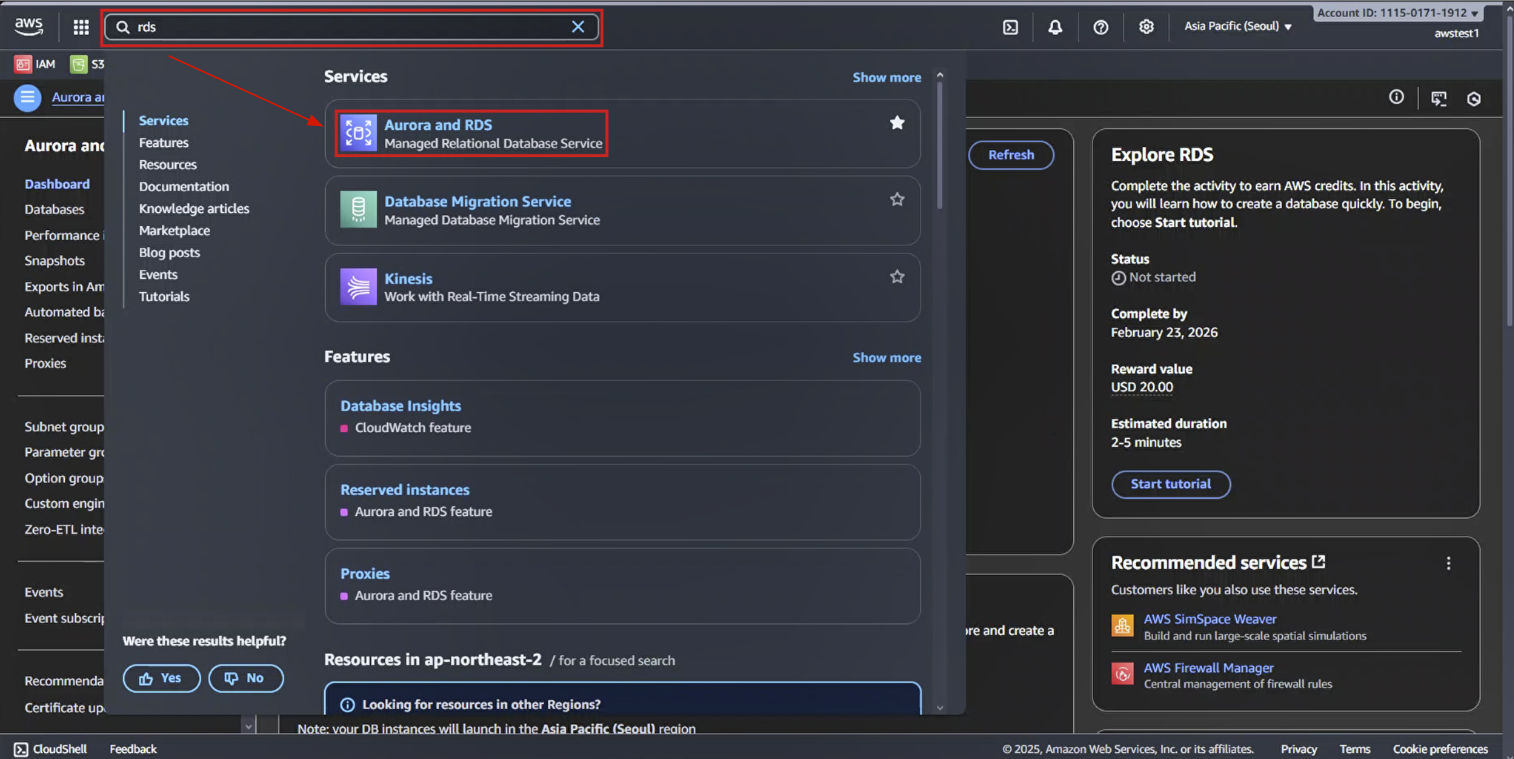Mark results unhelpful with No
Screen dimensions: 1514x759
(246, 678)
